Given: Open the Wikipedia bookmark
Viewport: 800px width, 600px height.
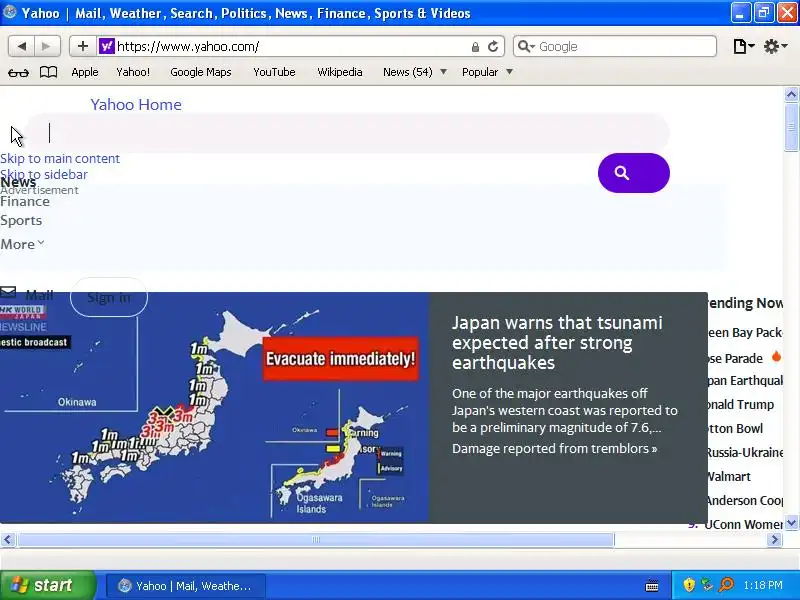Looking at the screenshot, I should point(340,72).
